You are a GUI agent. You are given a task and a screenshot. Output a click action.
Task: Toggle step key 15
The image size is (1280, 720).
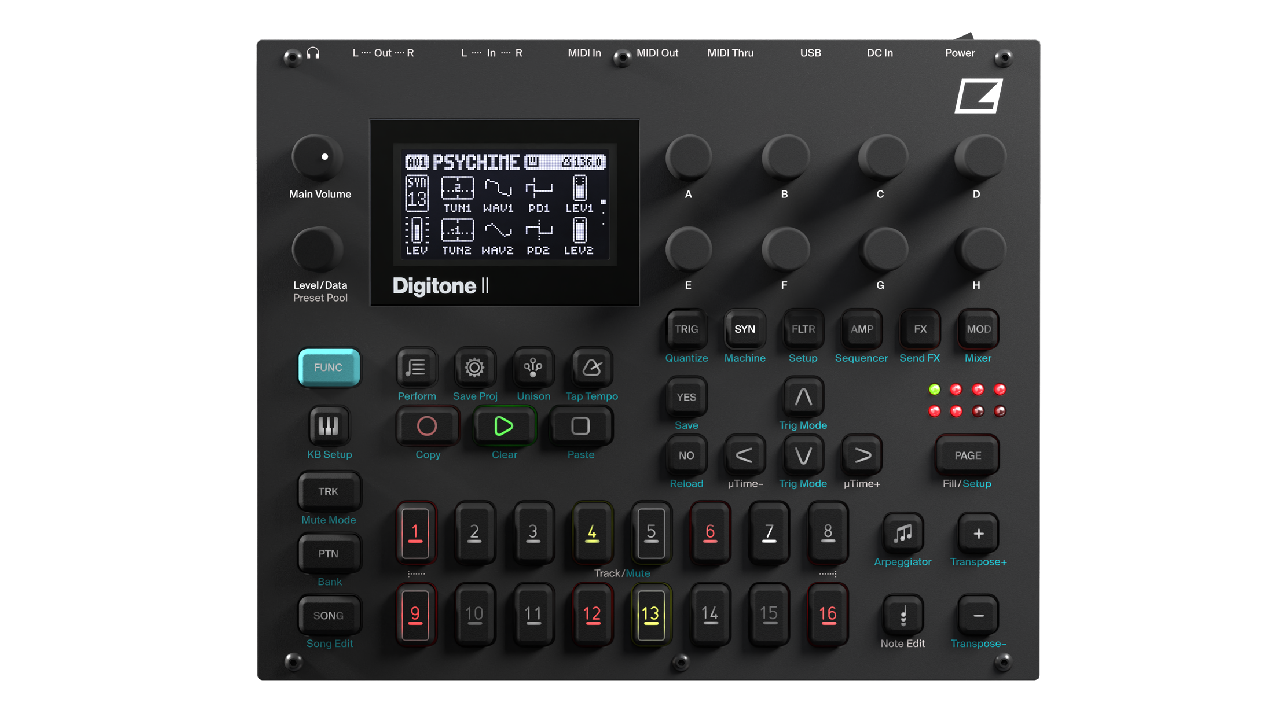coord(769,614)
